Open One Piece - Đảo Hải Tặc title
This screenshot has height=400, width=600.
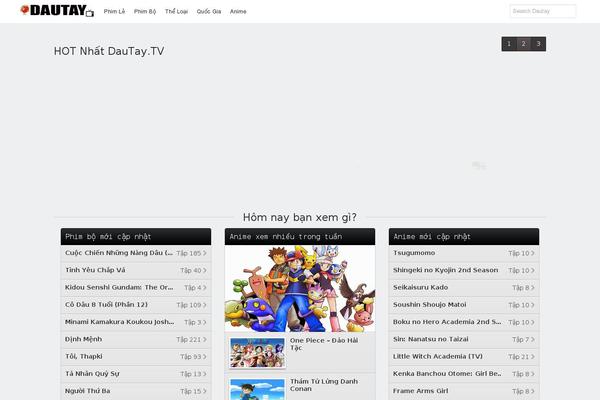point(324,344)
